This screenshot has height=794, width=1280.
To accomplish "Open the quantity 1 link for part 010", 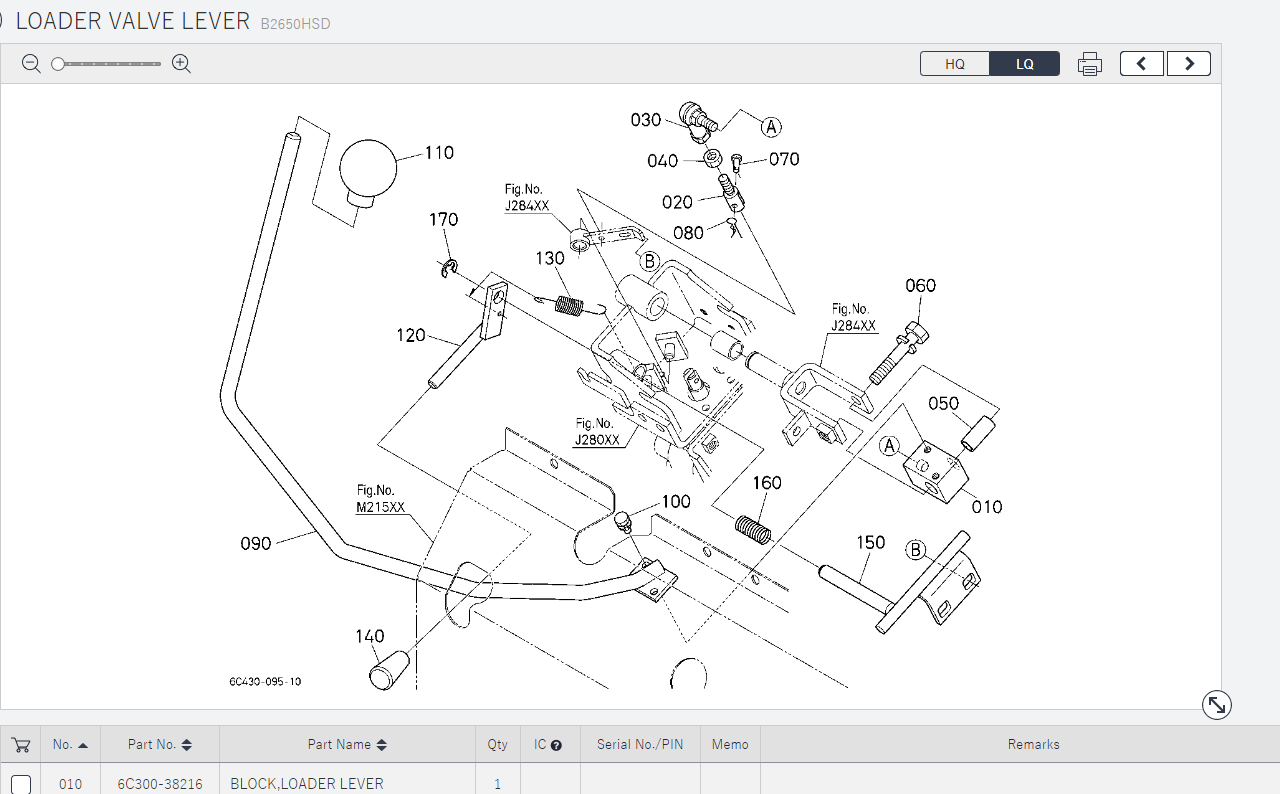I will (x=497, y=784).
